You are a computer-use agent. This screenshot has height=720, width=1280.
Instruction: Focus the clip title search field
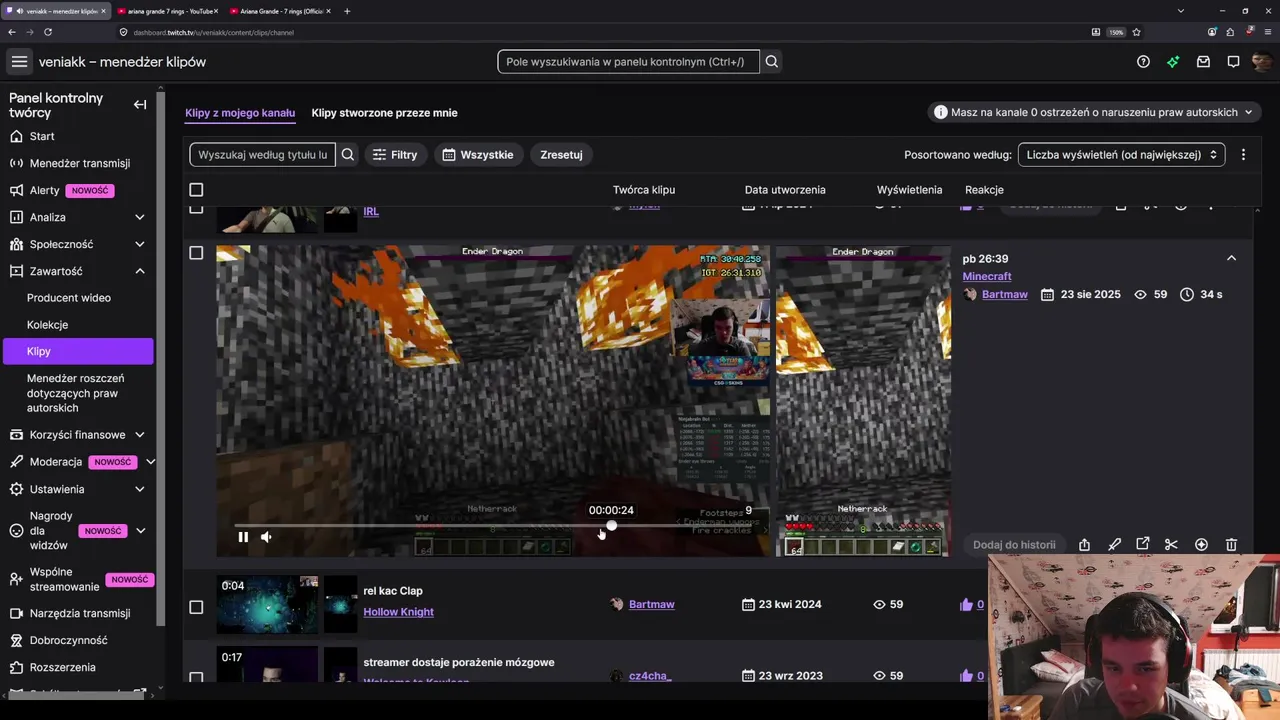click(x=263, y=155)
